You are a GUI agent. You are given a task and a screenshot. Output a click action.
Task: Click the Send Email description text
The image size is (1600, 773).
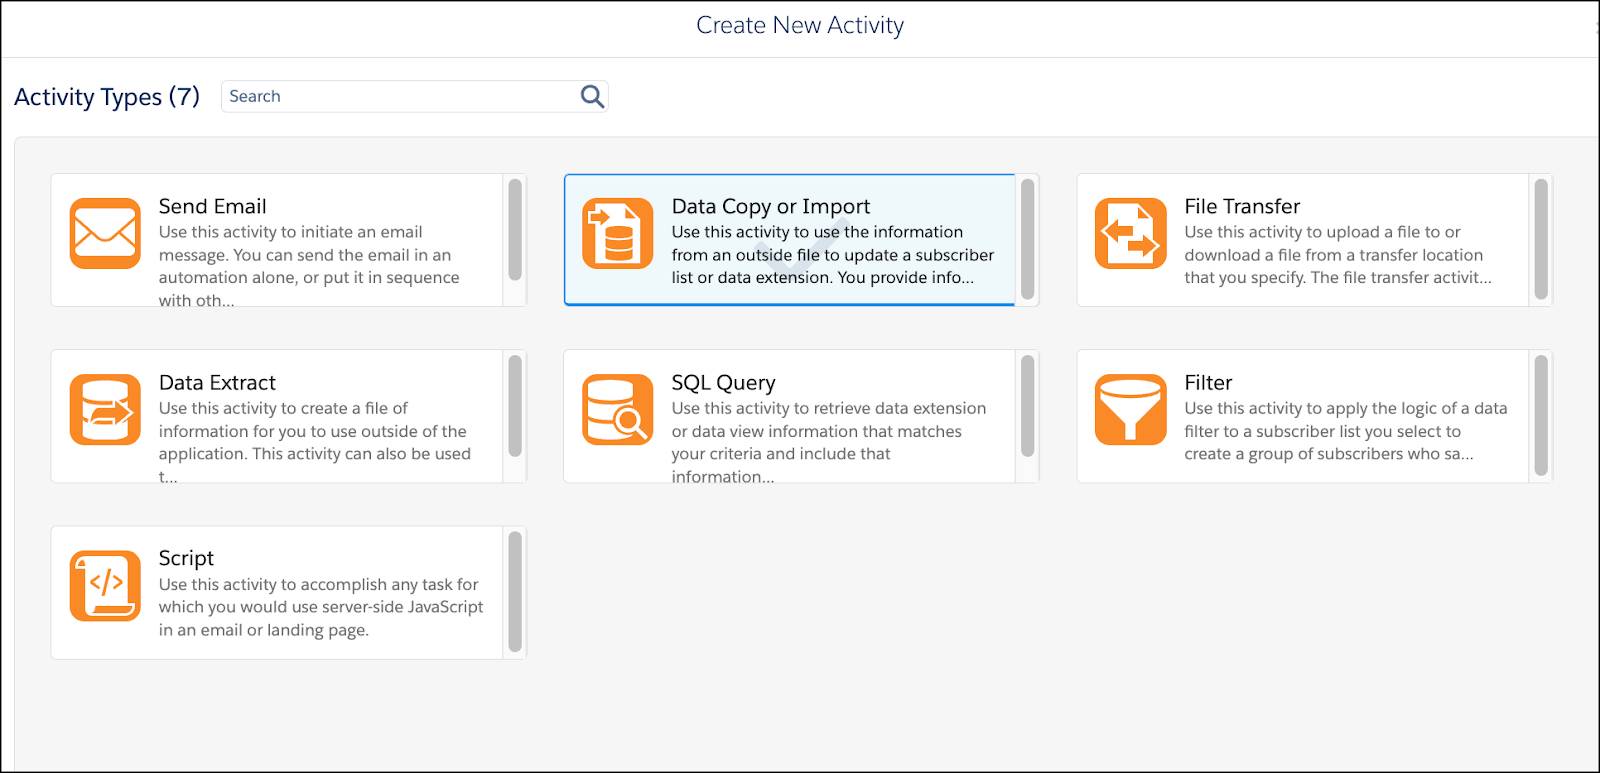309,266
